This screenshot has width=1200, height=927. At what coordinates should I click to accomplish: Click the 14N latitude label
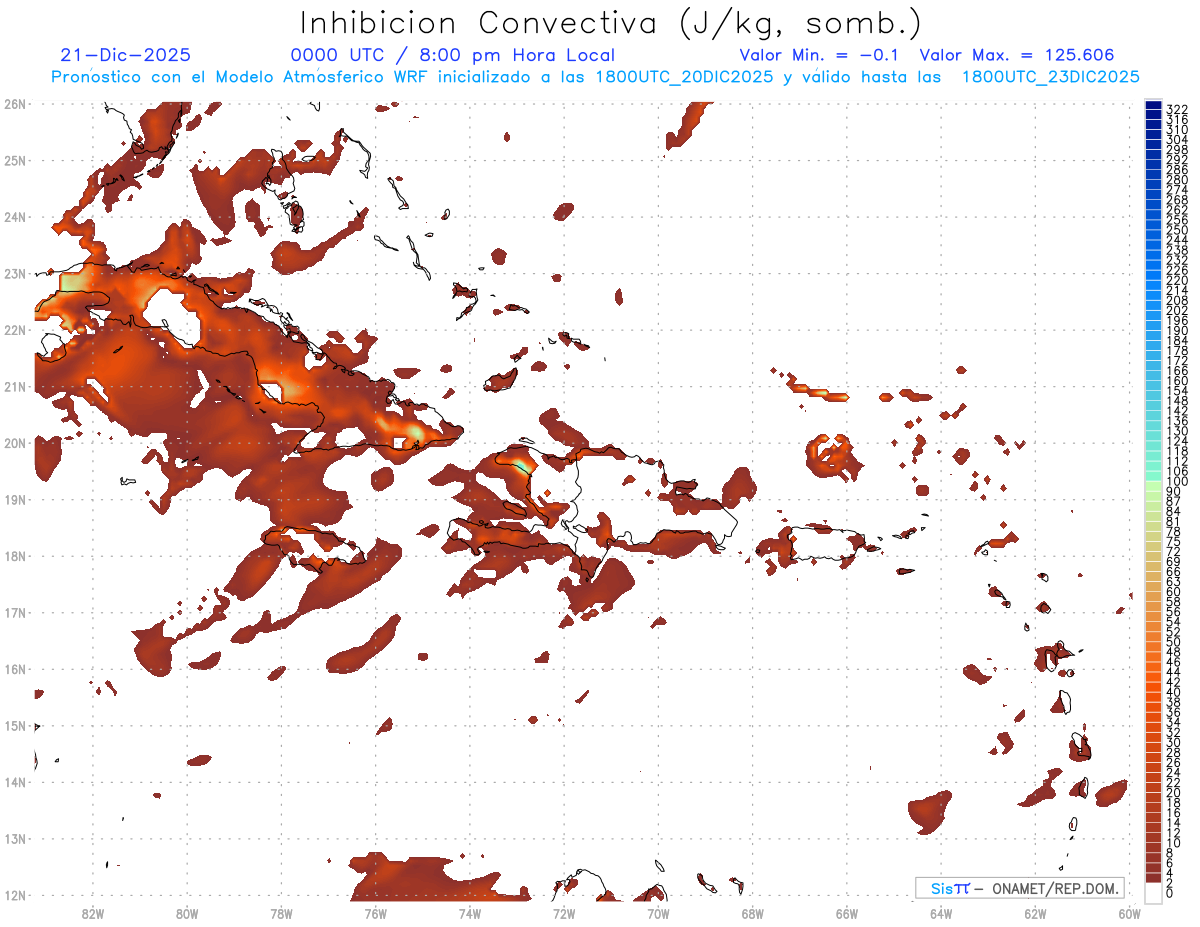14,782
